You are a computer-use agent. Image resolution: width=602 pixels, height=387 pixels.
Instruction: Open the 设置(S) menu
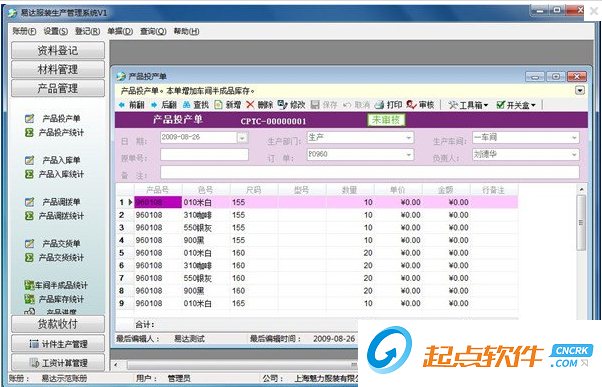[x=56, y=31]
